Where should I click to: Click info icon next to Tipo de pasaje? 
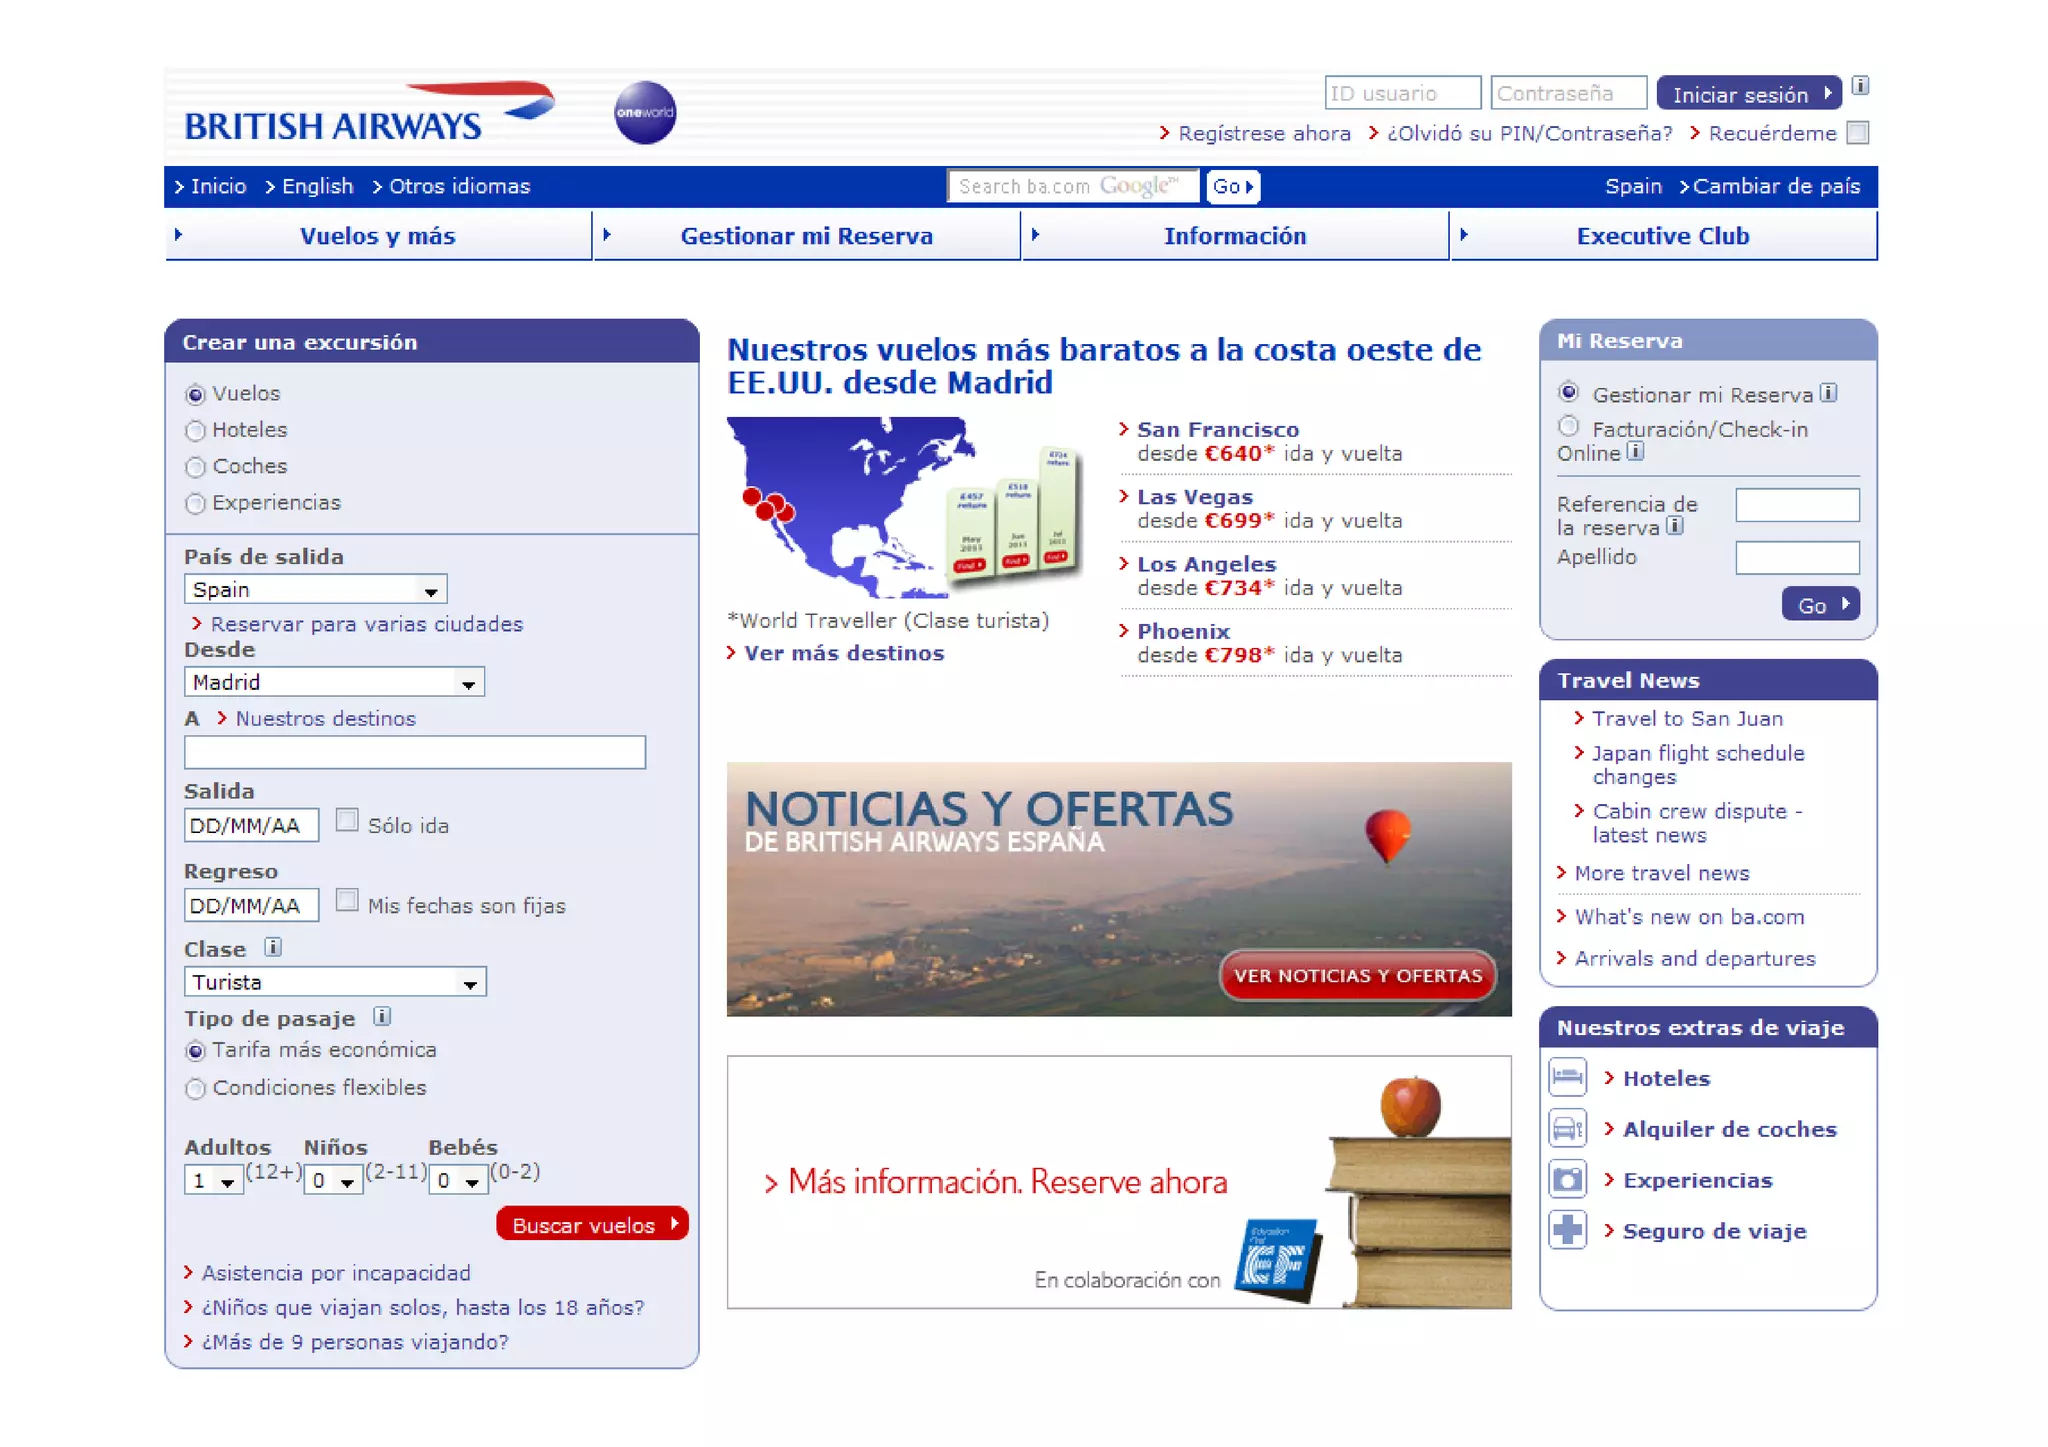(x=382, y=1017)
